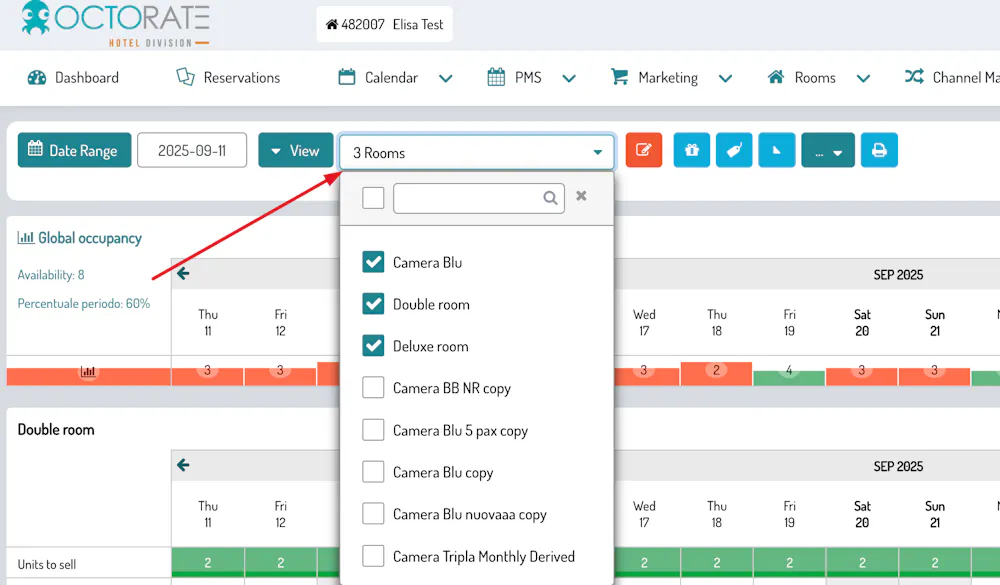Viewport: 1000px width, 585px height.
Task: Expand the Rooms menu chevron
Action: point(863,78)
